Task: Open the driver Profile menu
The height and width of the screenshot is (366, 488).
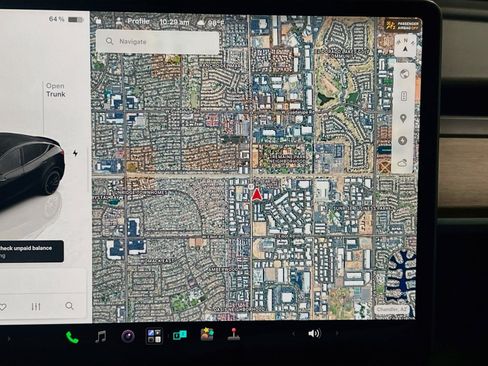Action: point(133,21)
